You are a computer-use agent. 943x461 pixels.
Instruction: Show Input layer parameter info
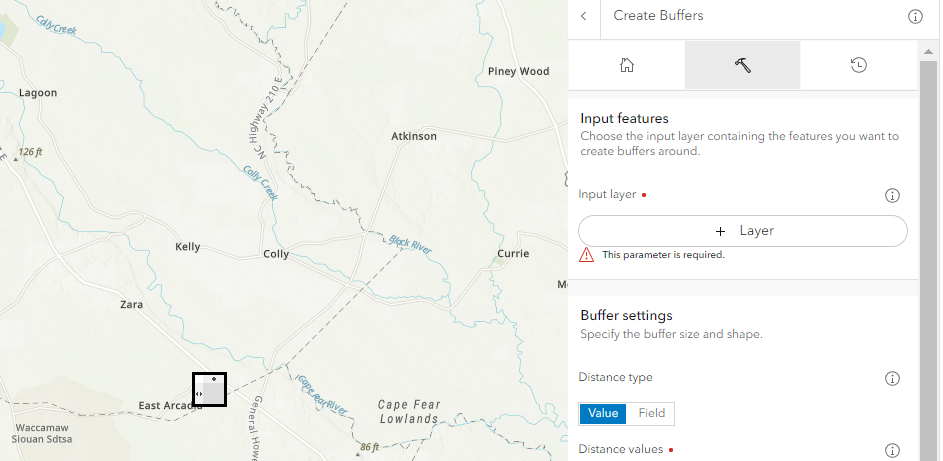pos(893,196)
